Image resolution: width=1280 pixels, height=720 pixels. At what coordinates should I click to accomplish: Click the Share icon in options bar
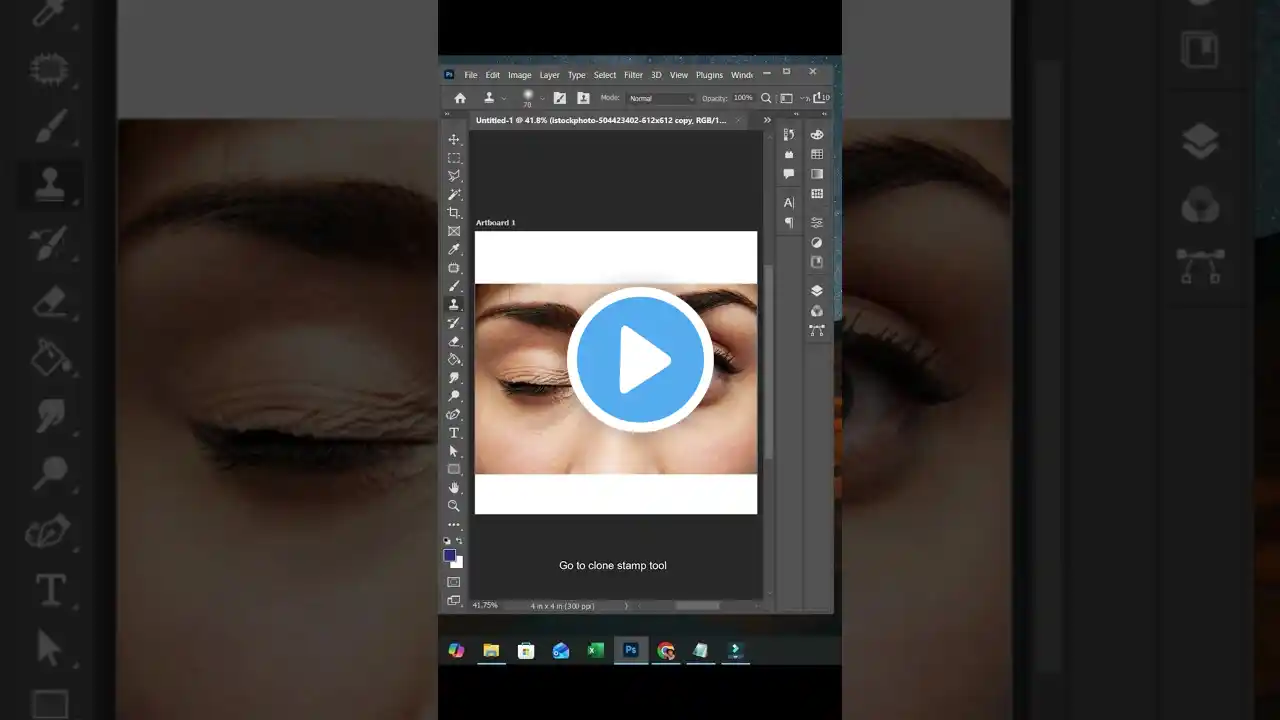click(x=821, y=98)
